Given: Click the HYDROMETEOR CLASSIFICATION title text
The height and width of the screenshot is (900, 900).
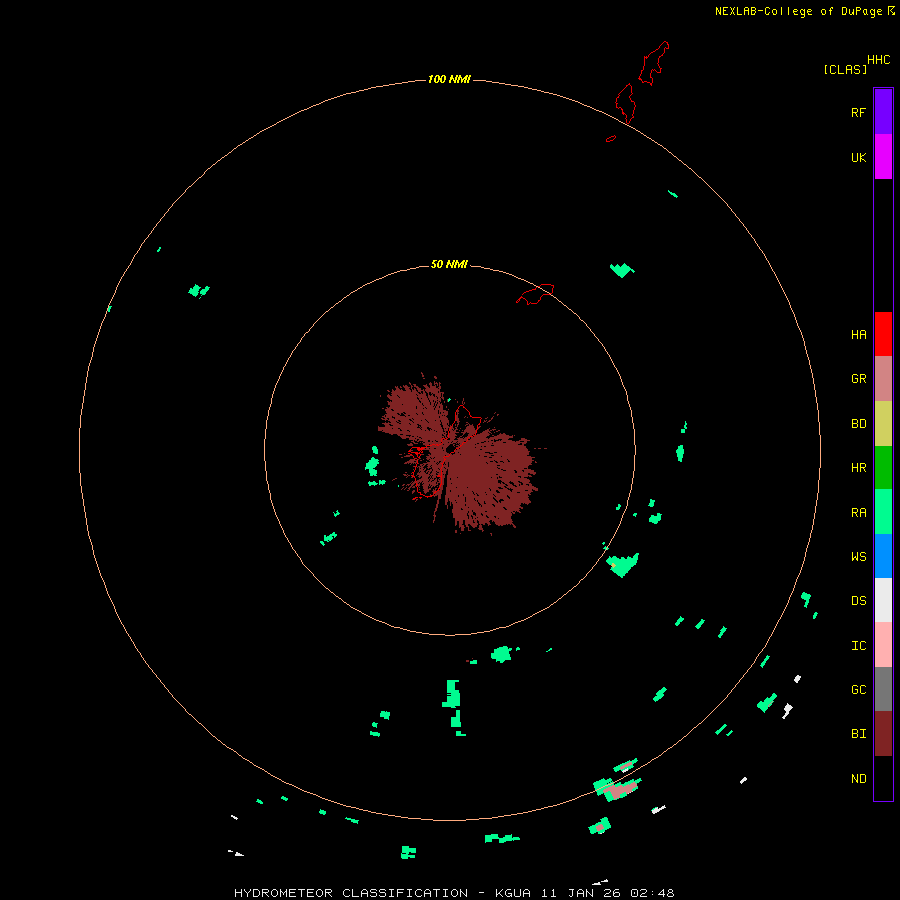Looking at the screenshot, I should pyautogui.click(x=351, y=893).
